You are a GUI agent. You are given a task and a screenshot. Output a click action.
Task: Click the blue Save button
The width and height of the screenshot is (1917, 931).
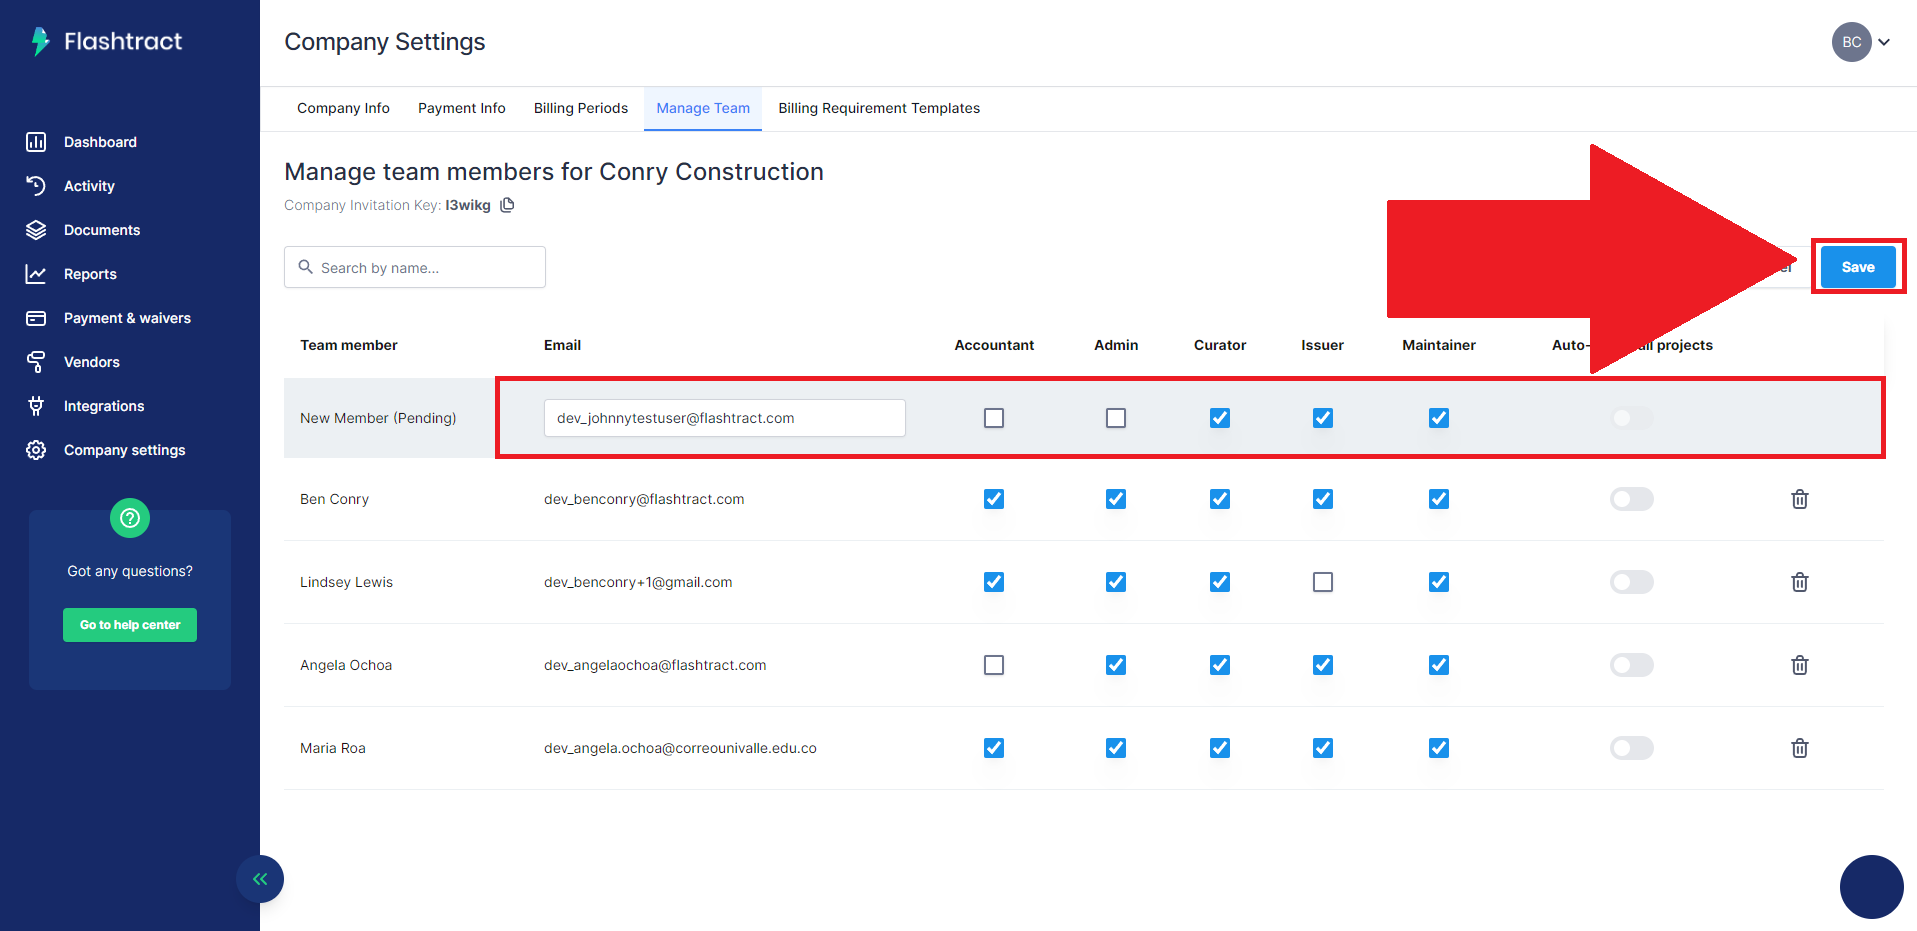click(1858, 267)
